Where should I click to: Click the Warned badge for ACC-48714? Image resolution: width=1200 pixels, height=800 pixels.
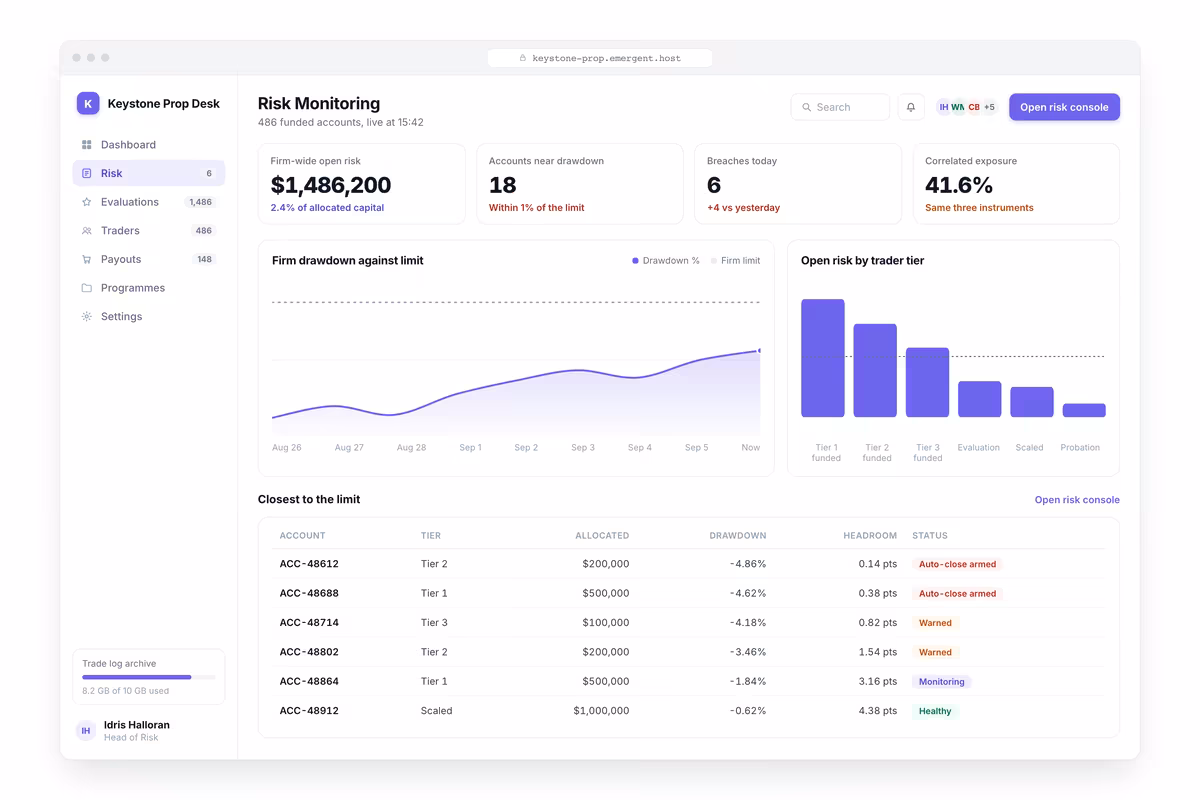[x=935, y=622]
